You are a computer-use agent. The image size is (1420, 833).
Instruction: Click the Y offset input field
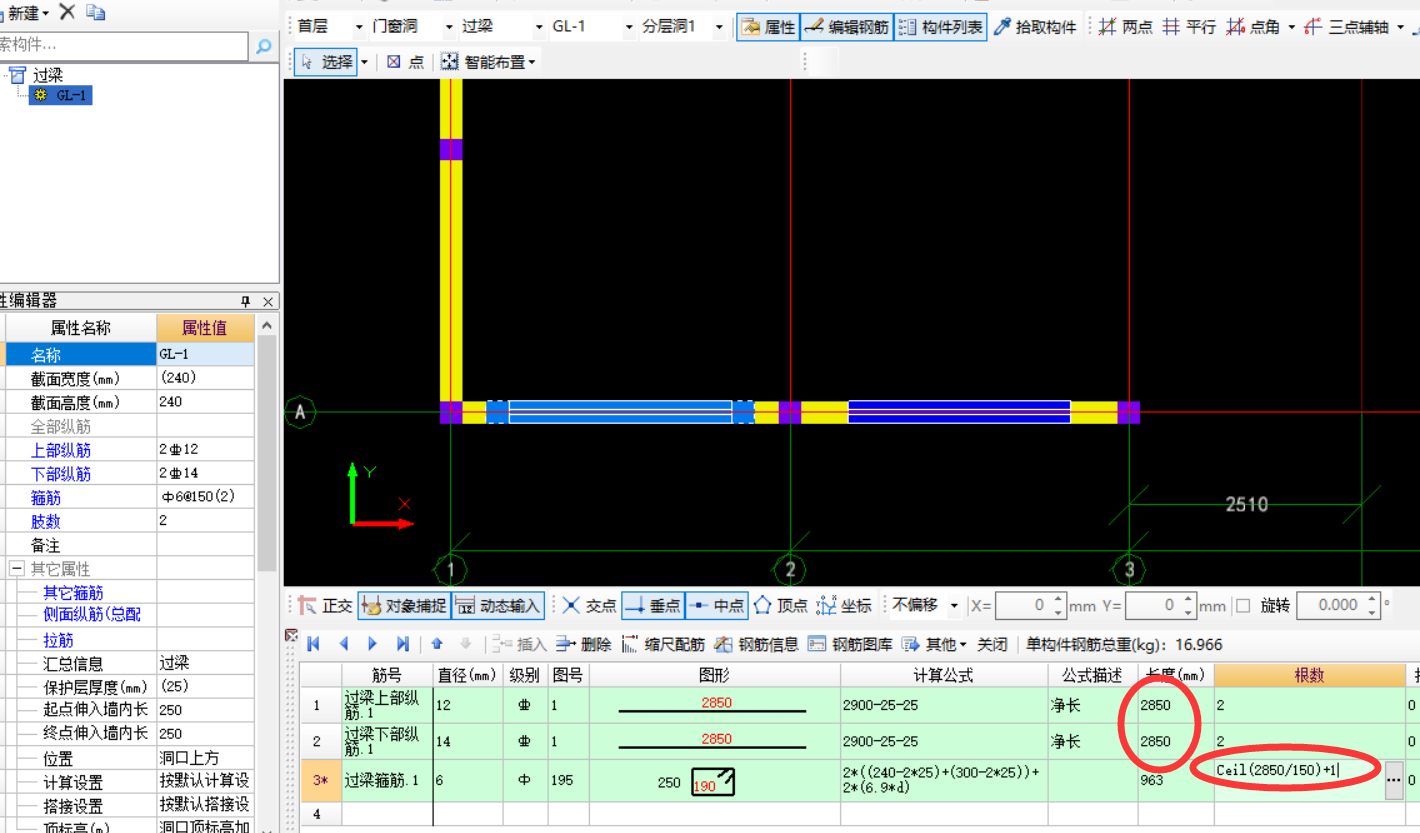coord(1152,605)
